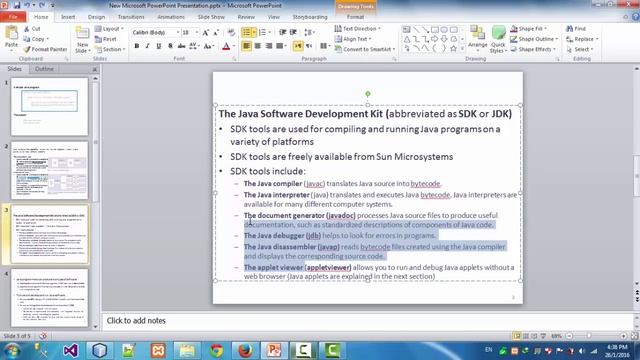The image size is (640, 360).
Task: Switch to Slide Sorter view in status bar
Action: 526,336
